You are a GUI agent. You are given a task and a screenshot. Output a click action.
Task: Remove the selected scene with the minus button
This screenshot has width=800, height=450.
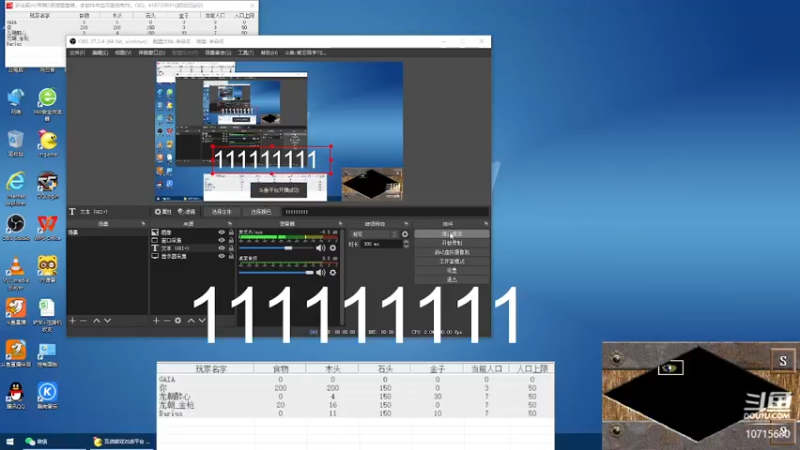84,320
